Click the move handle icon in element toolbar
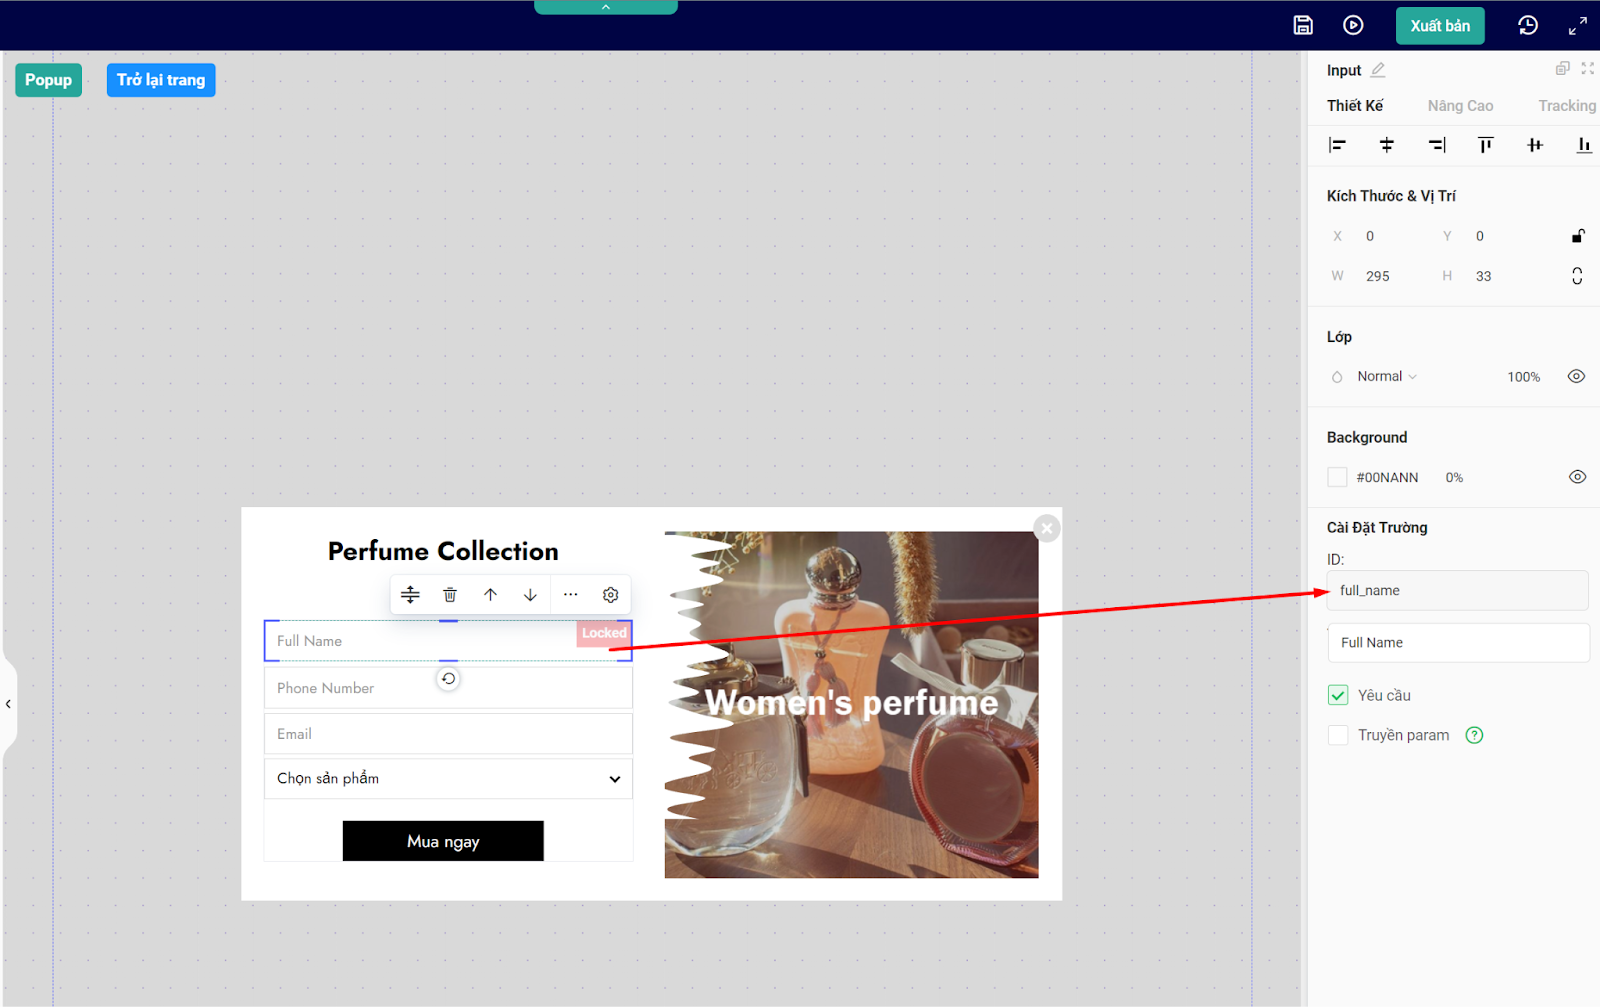This screenshot has width=1600, height=1007. point(410,594)
